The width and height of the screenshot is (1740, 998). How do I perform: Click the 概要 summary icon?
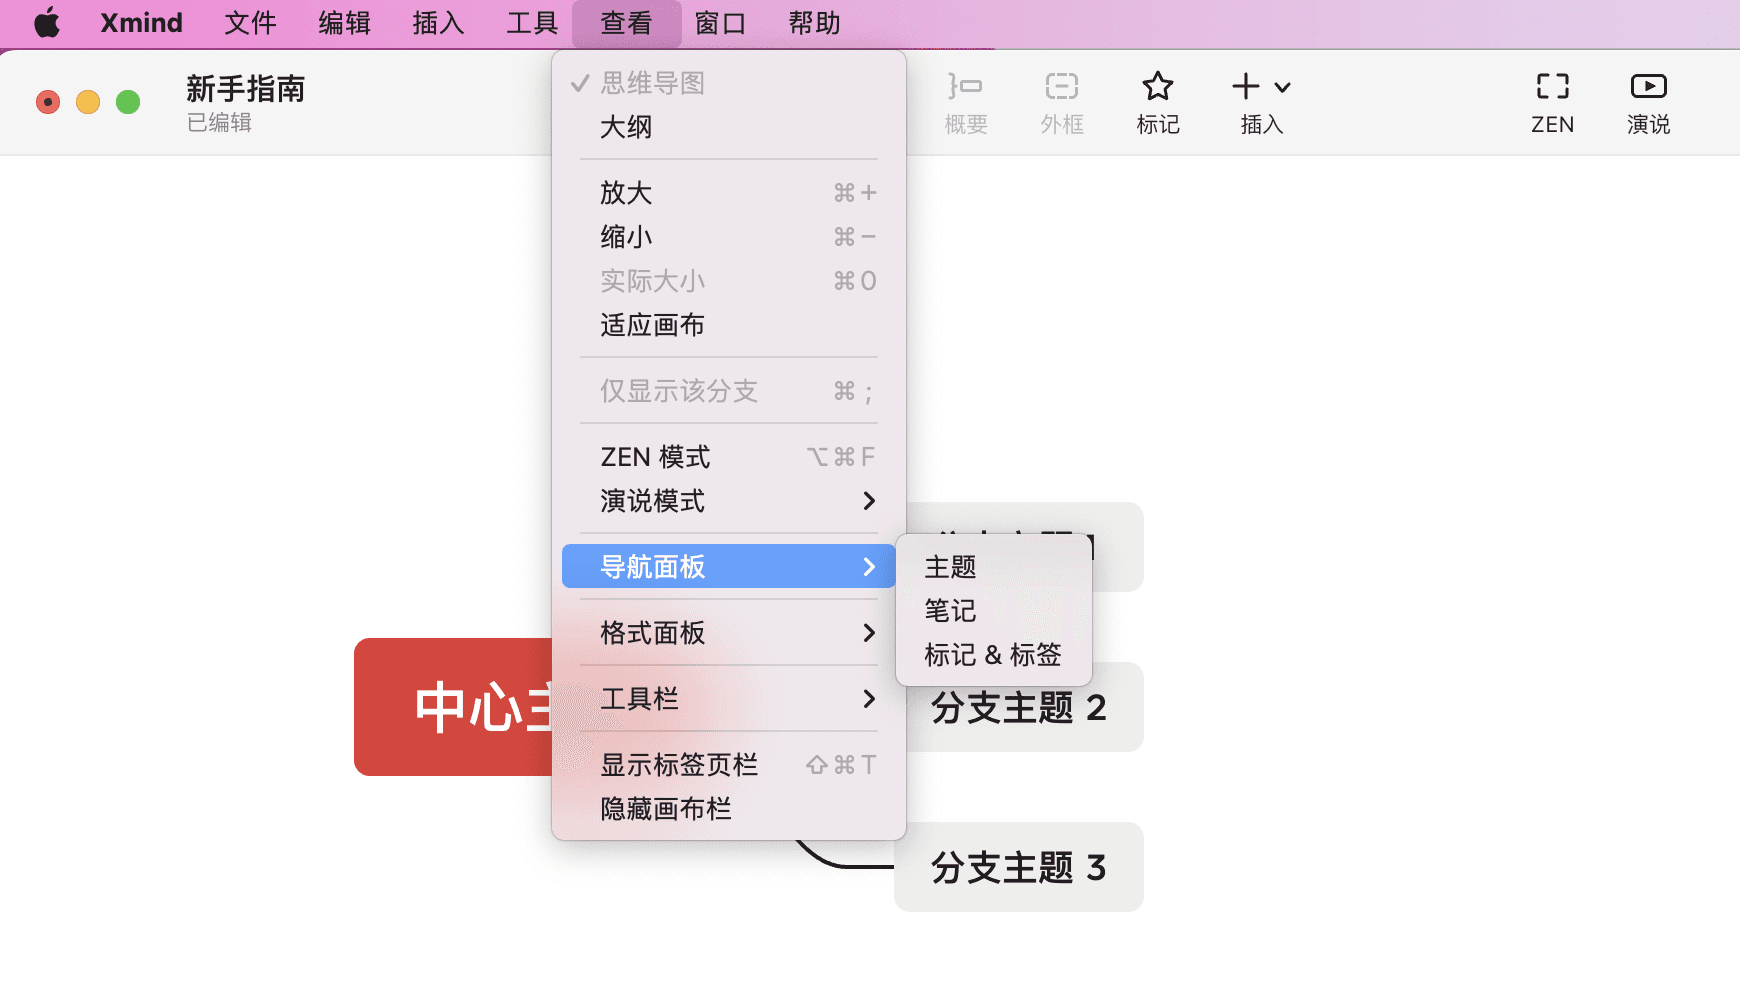click(964, 100)
